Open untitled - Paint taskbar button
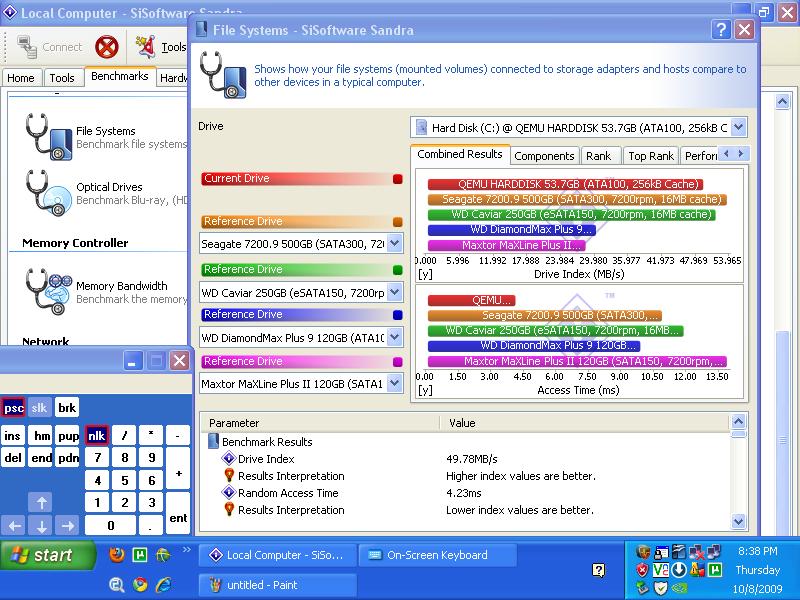Screen dimensions: 800x600 pyautogui.click(x=277, y=585)
